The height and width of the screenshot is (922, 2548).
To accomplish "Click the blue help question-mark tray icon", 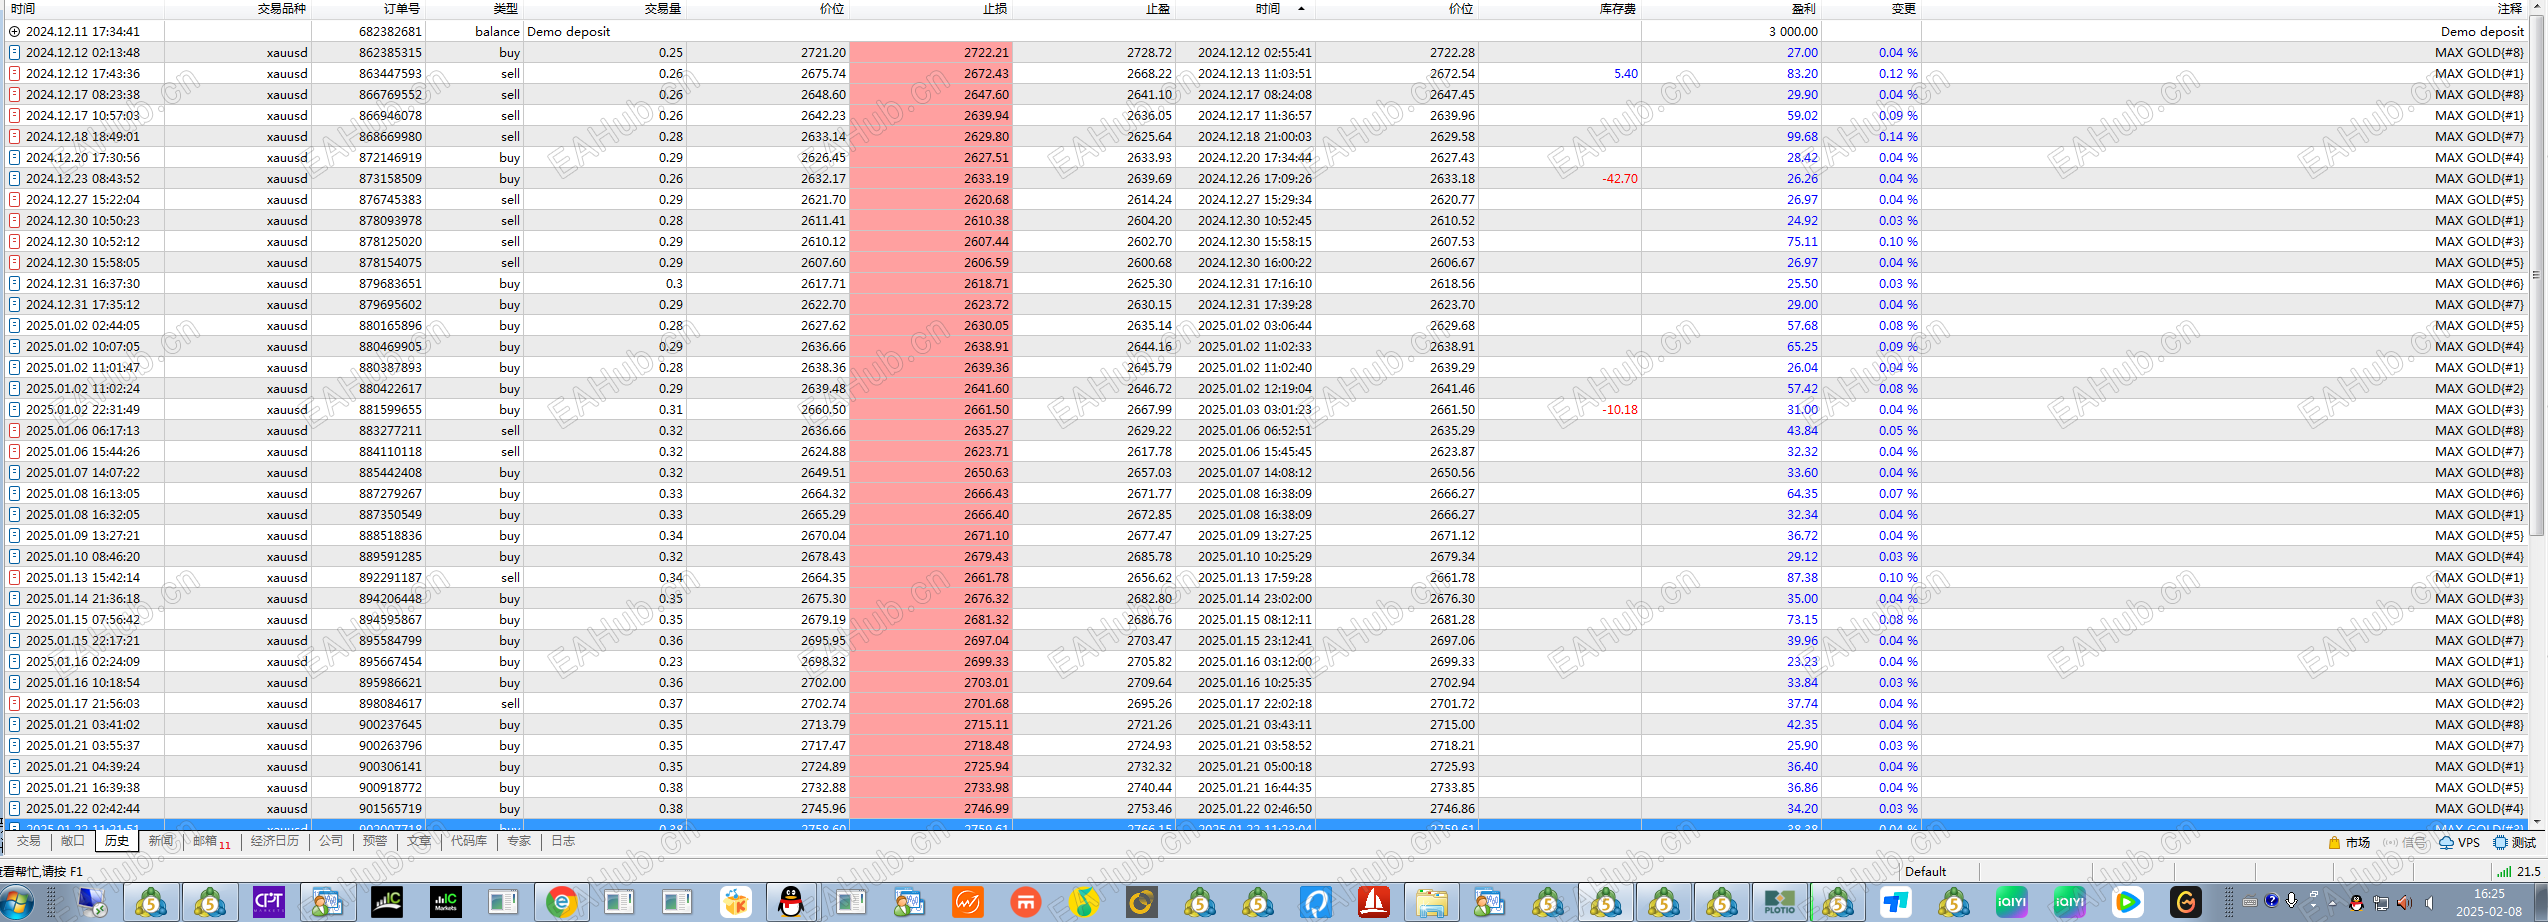I will [2271, 901].
